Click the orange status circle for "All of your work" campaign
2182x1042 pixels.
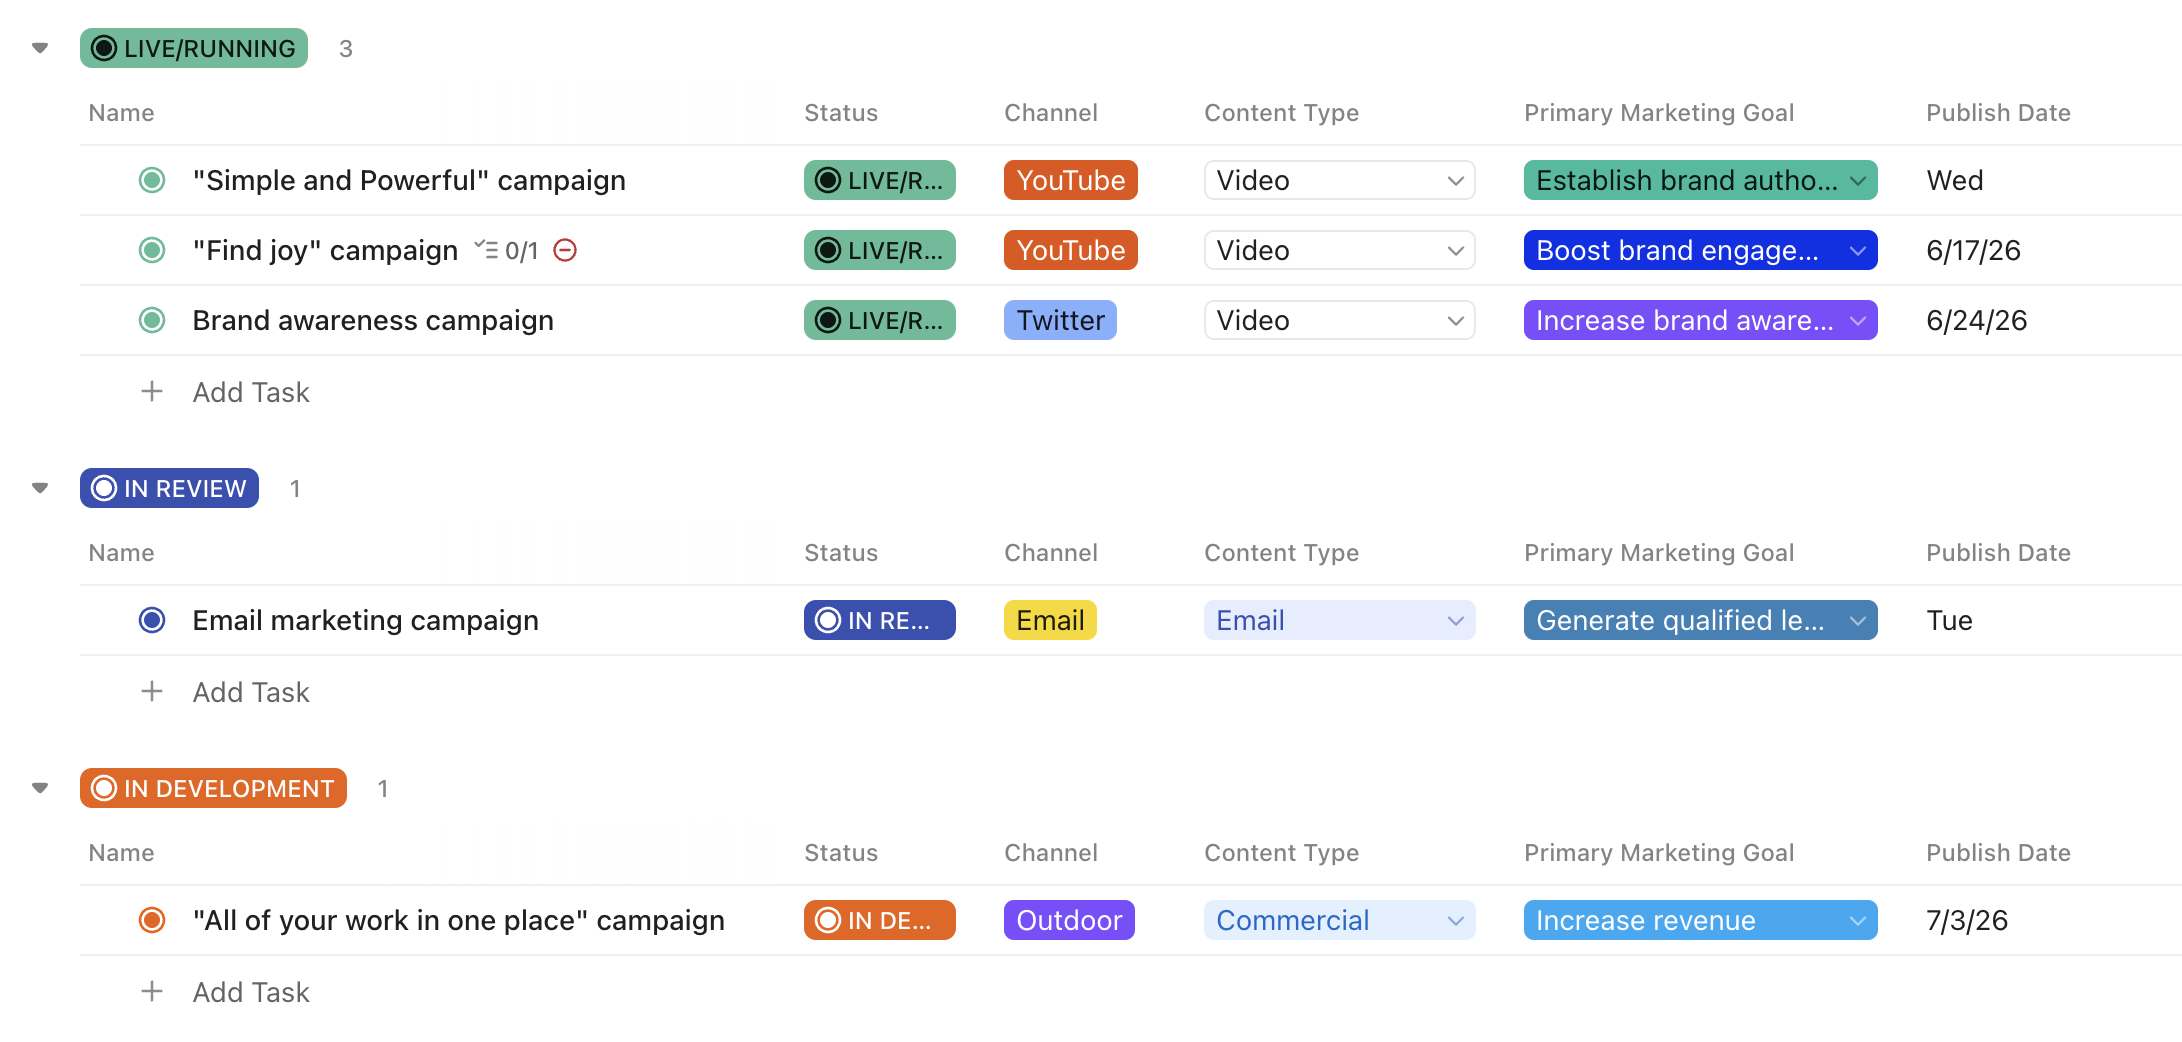coord(152,920)
